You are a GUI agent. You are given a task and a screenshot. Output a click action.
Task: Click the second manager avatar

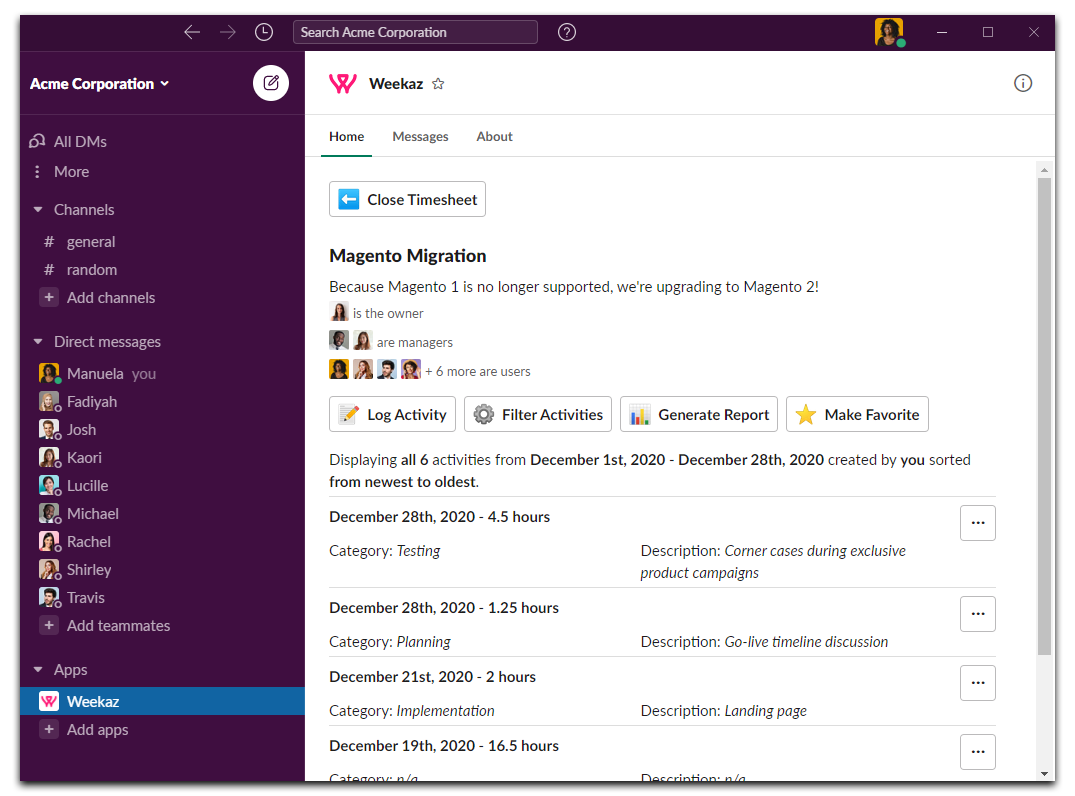[363, 340]
